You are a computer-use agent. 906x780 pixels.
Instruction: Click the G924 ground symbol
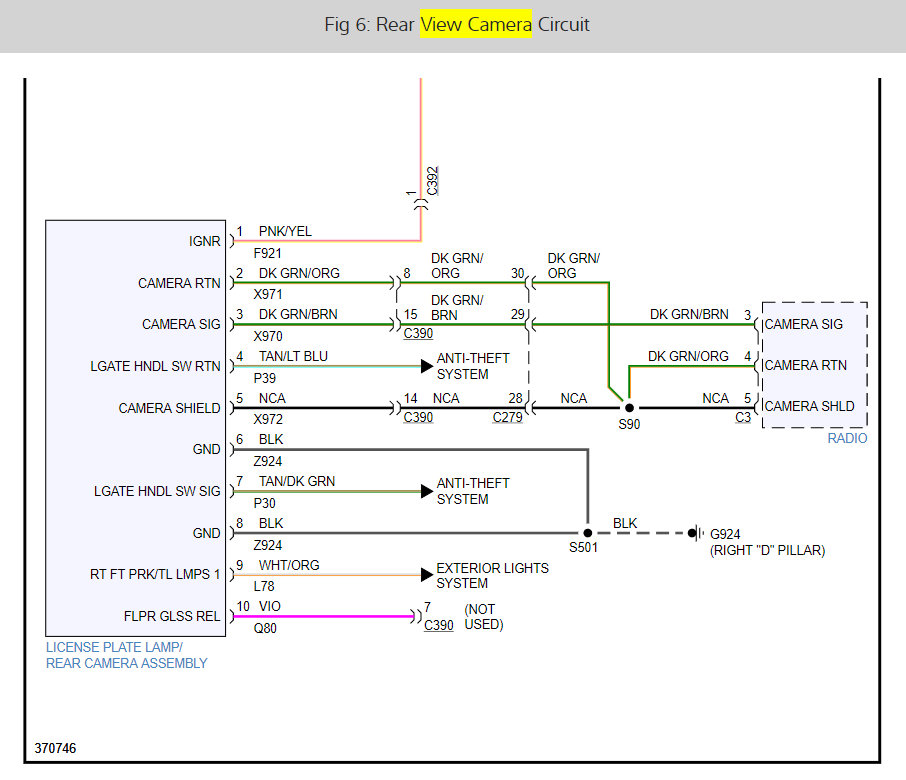[x=696, y=533]
